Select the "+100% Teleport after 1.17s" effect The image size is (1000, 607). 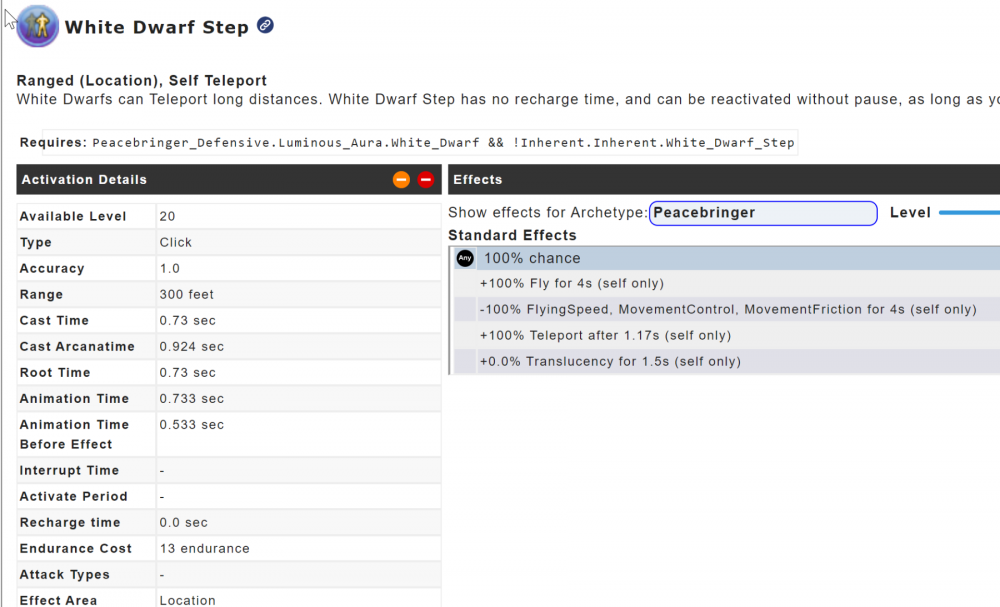pos(605,336)
